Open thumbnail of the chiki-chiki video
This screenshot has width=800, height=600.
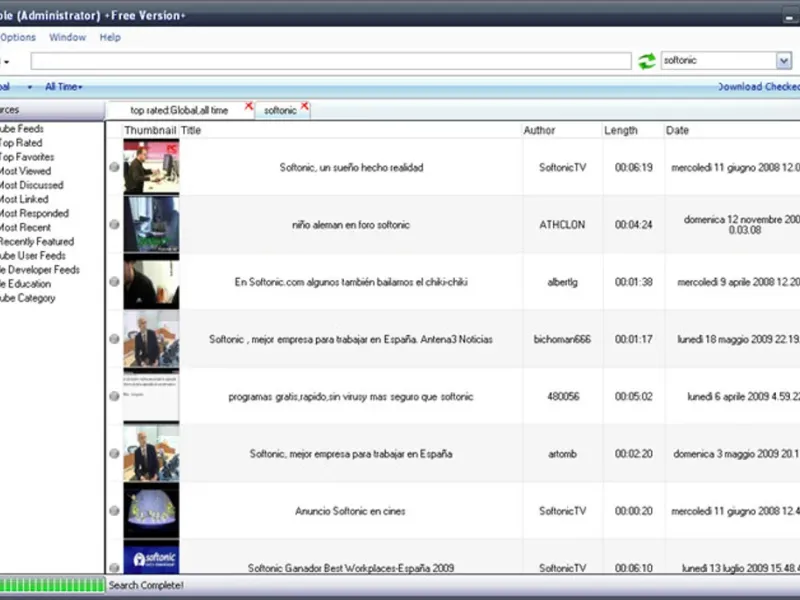pos(152,282)
